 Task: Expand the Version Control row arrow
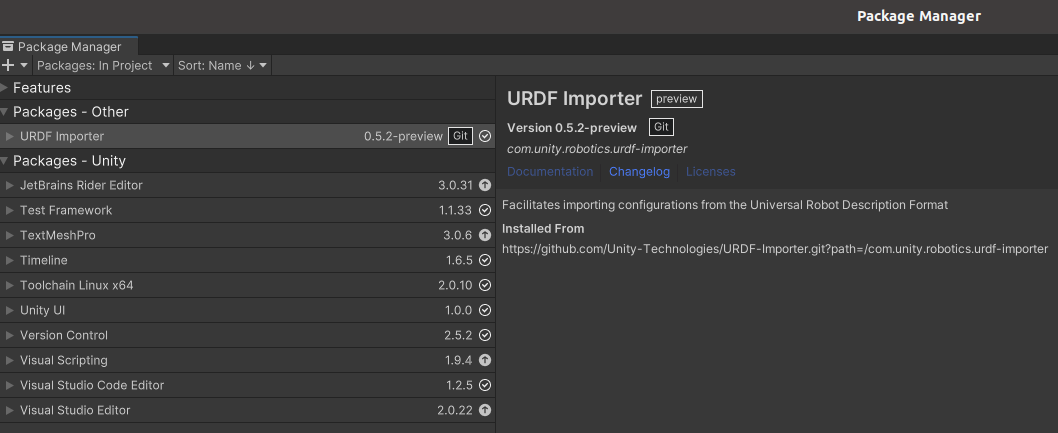click(9, 335)
